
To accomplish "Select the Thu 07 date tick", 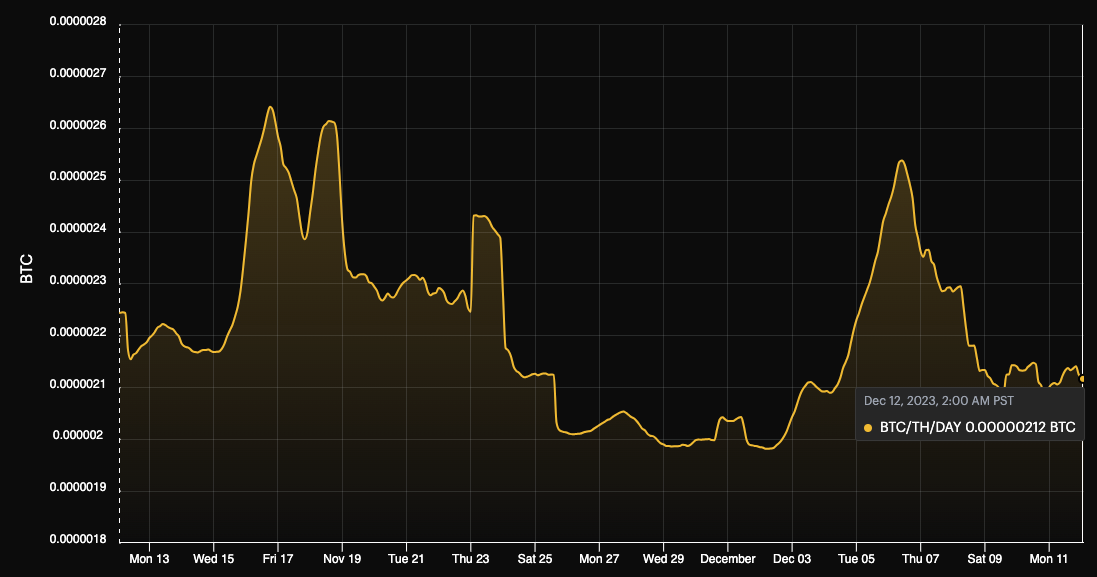I will pos(921,559).
